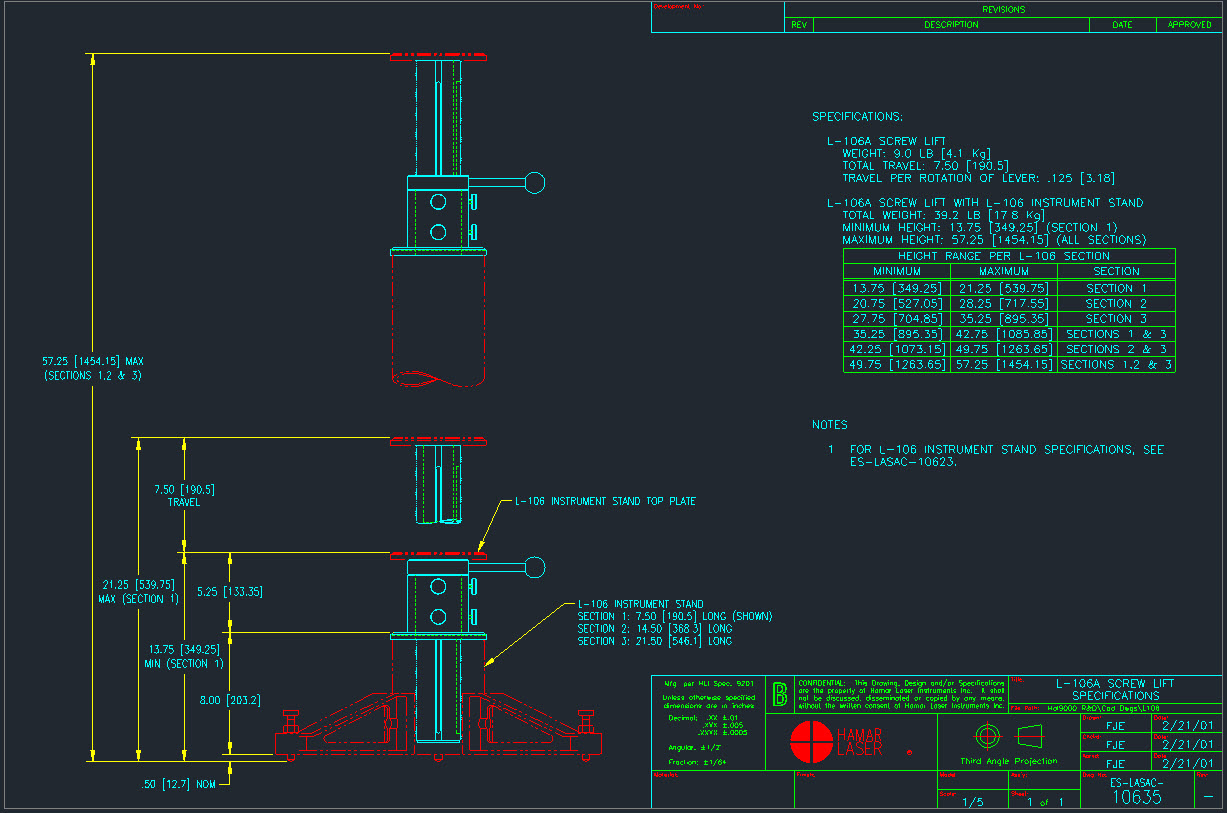Screen dimensions: 1227x813
Task: Select the scale value 1/5
Action: point(971,802)
